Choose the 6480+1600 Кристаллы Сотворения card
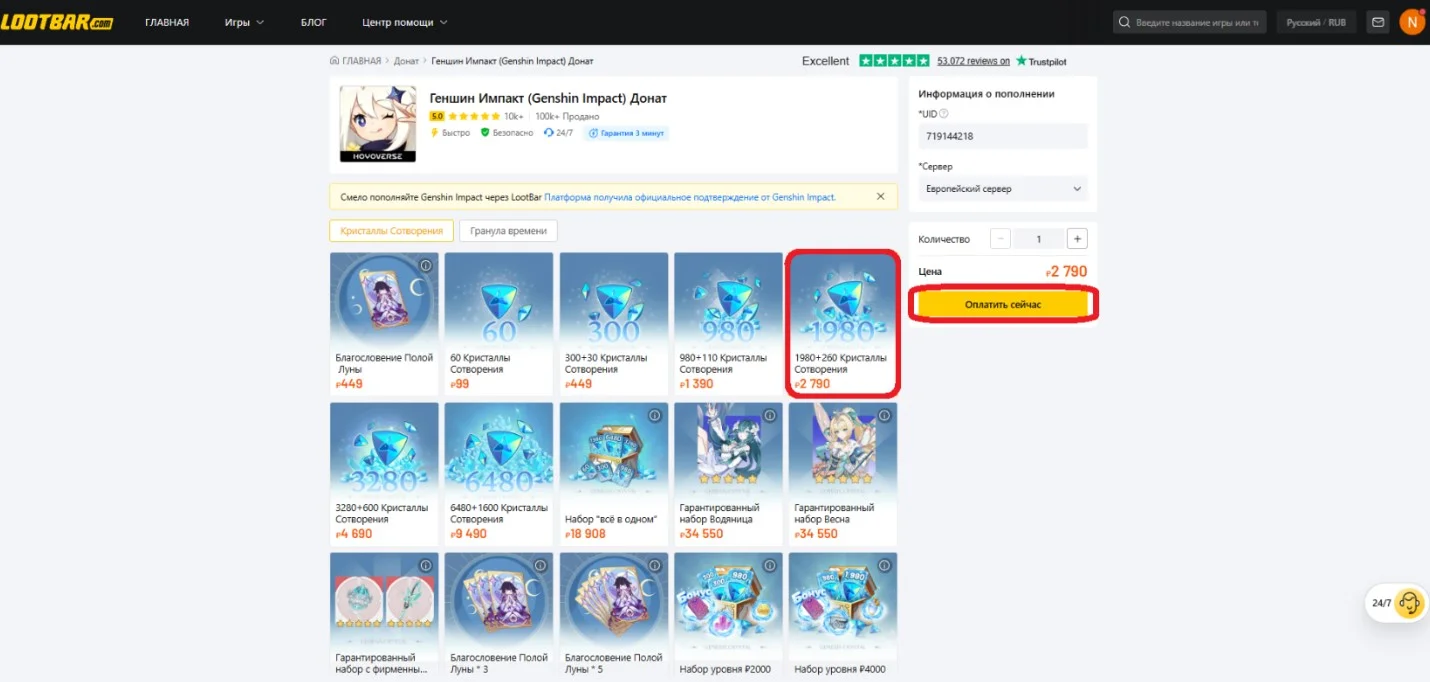Viewport: 1430px width, 682px height. 499,473
